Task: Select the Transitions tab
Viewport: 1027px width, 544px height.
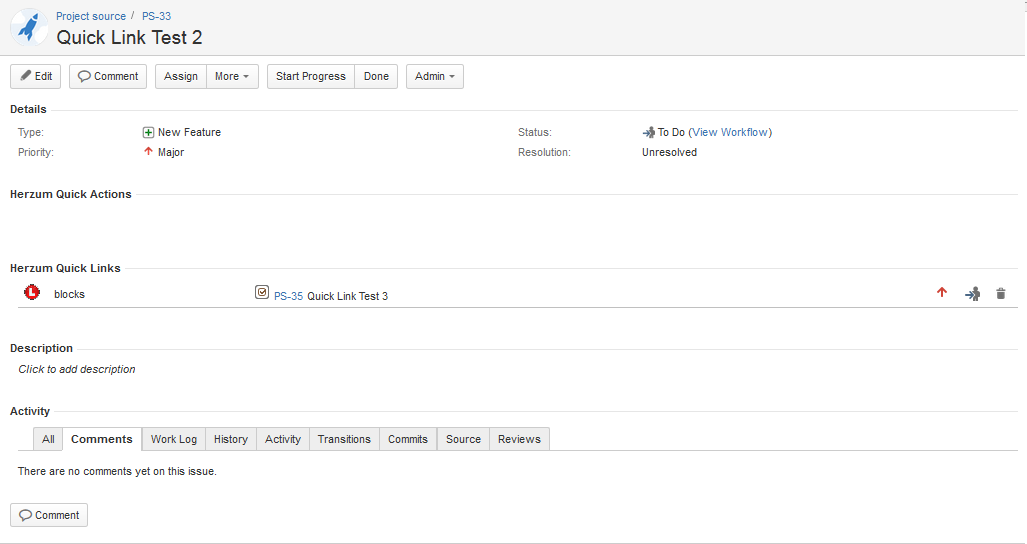Action: point(344,439)
